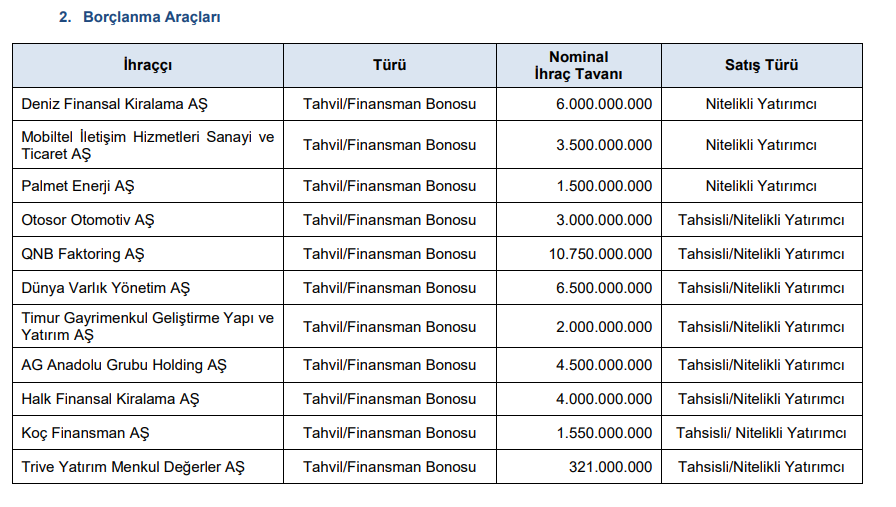Select the 10.750.000.000 nominal value
The image size is (896, 507).
(601, 254)
